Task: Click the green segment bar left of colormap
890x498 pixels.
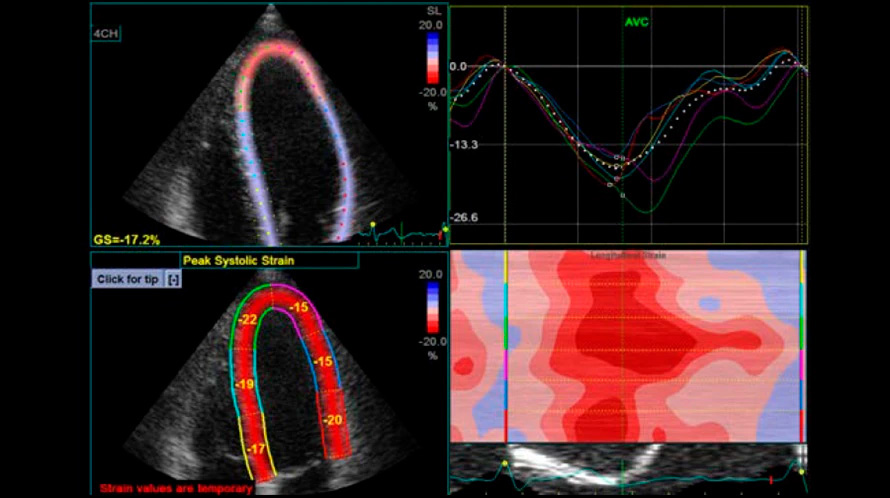Action: pos(507,333)
